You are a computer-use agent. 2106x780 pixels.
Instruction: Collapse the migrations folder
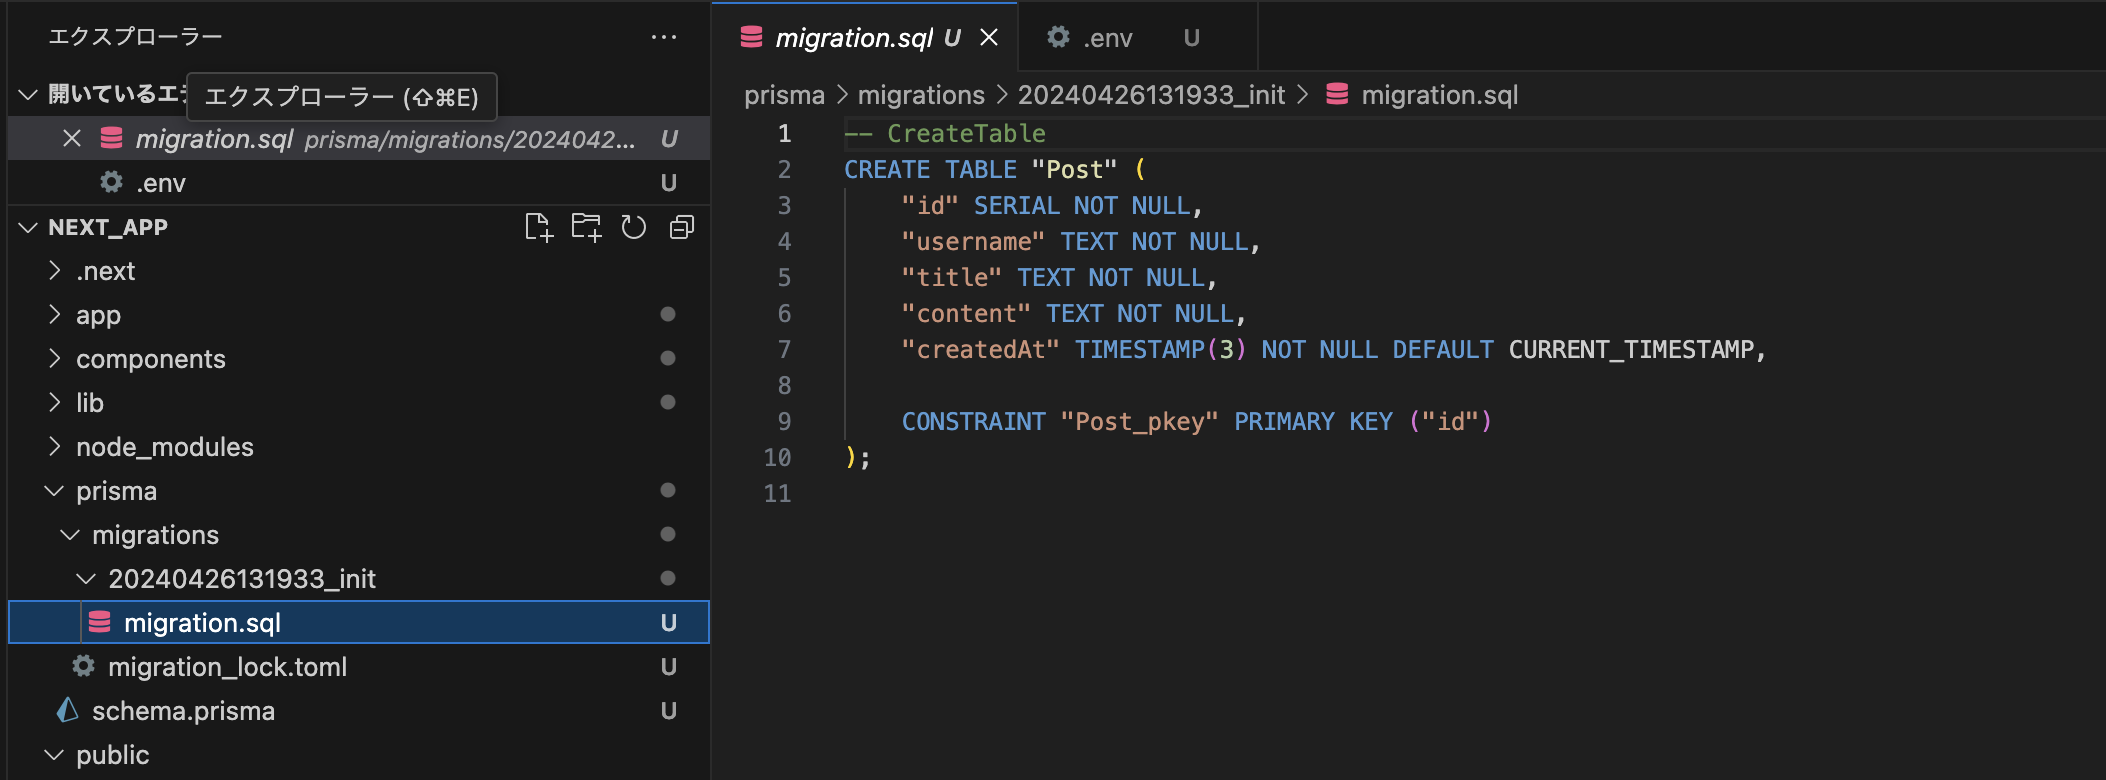70,534
